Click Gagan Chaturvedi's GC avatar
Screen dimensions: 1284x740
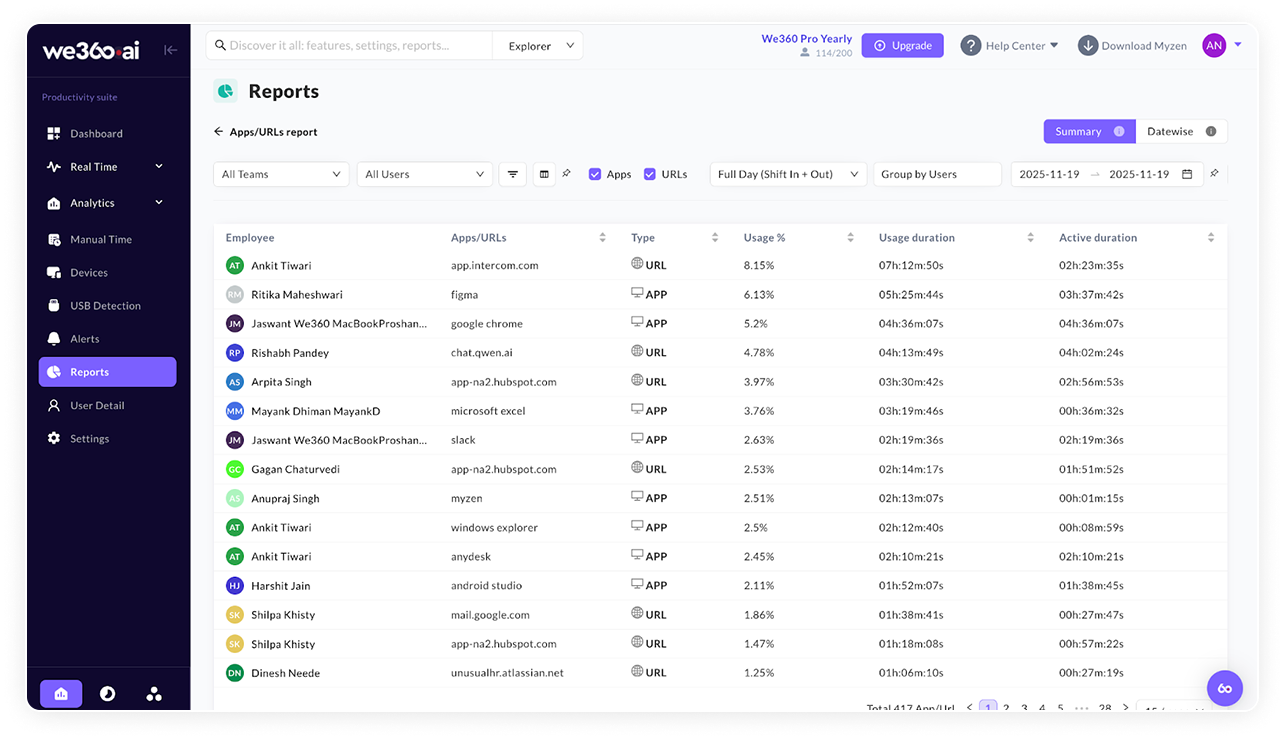pyautogui.click(x=235, y=469)
